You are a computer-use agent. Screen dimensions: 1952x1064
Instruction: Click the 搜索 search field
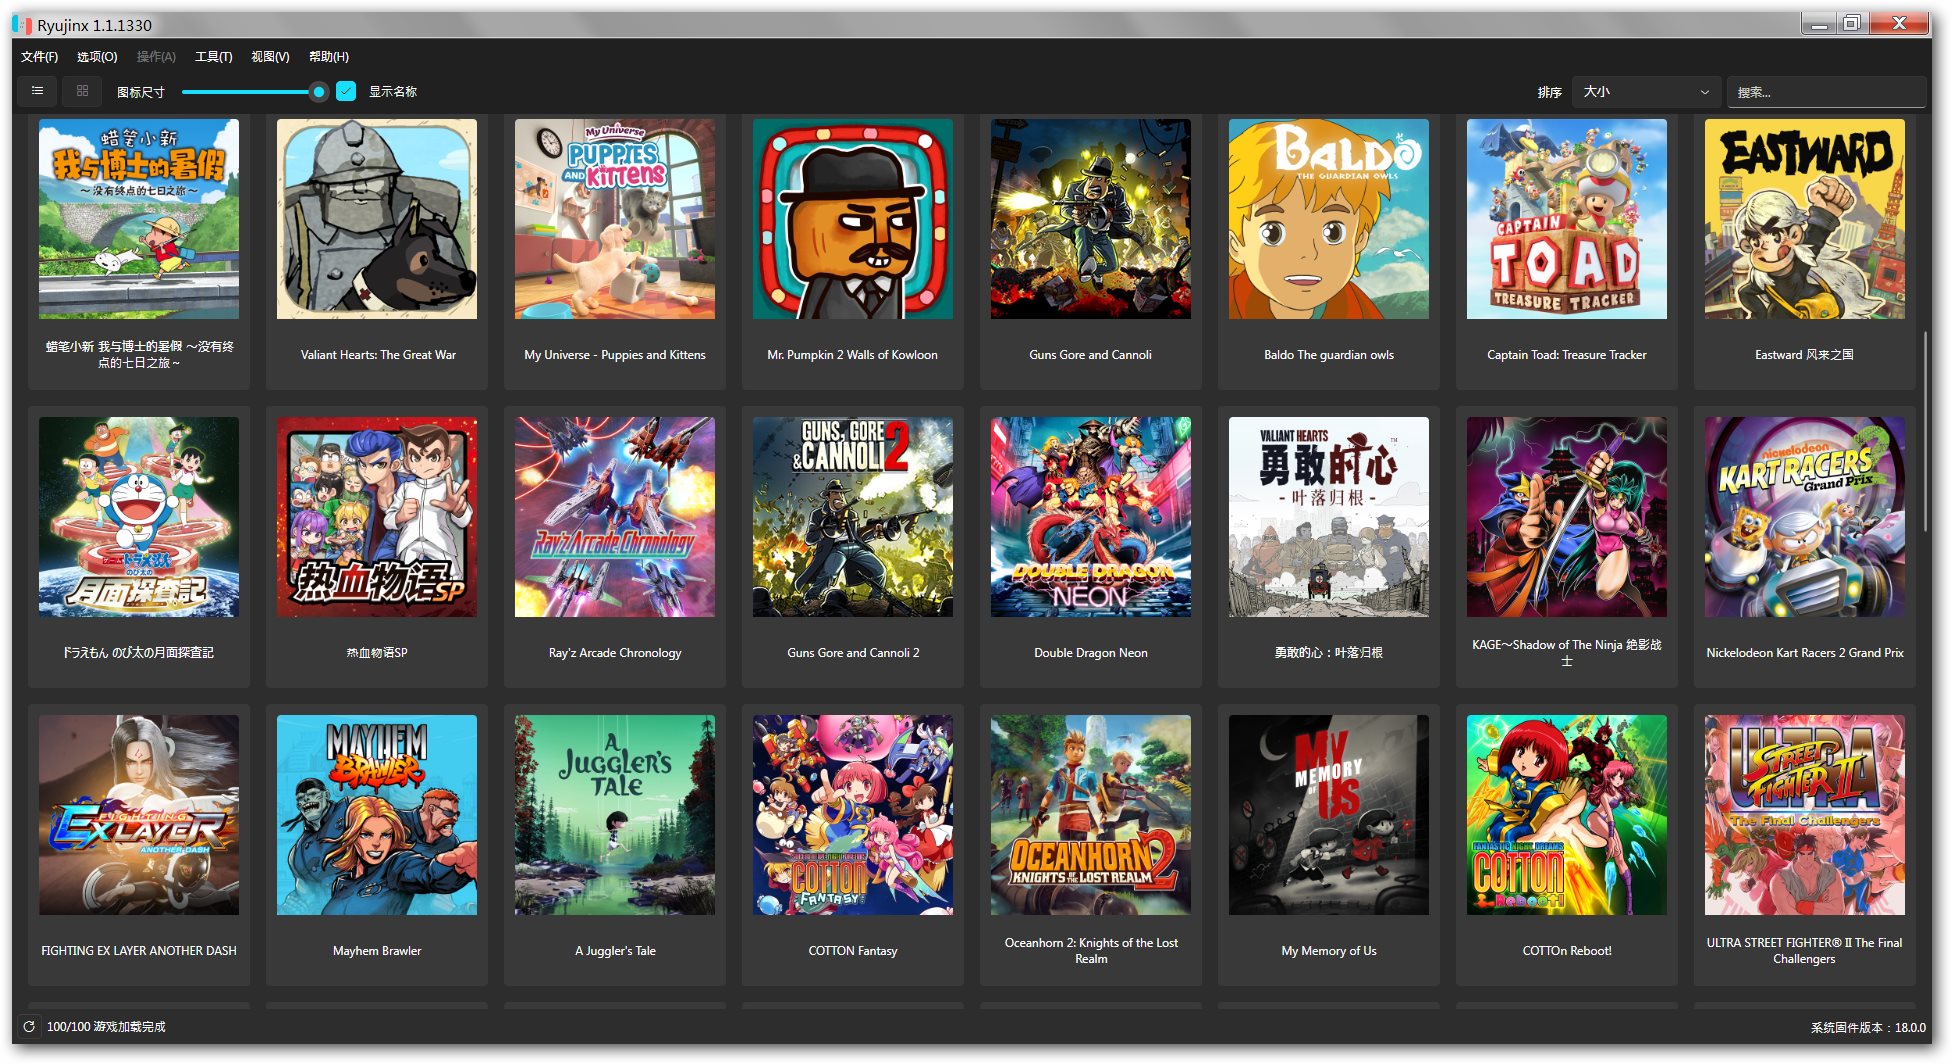coord(1826,92)
